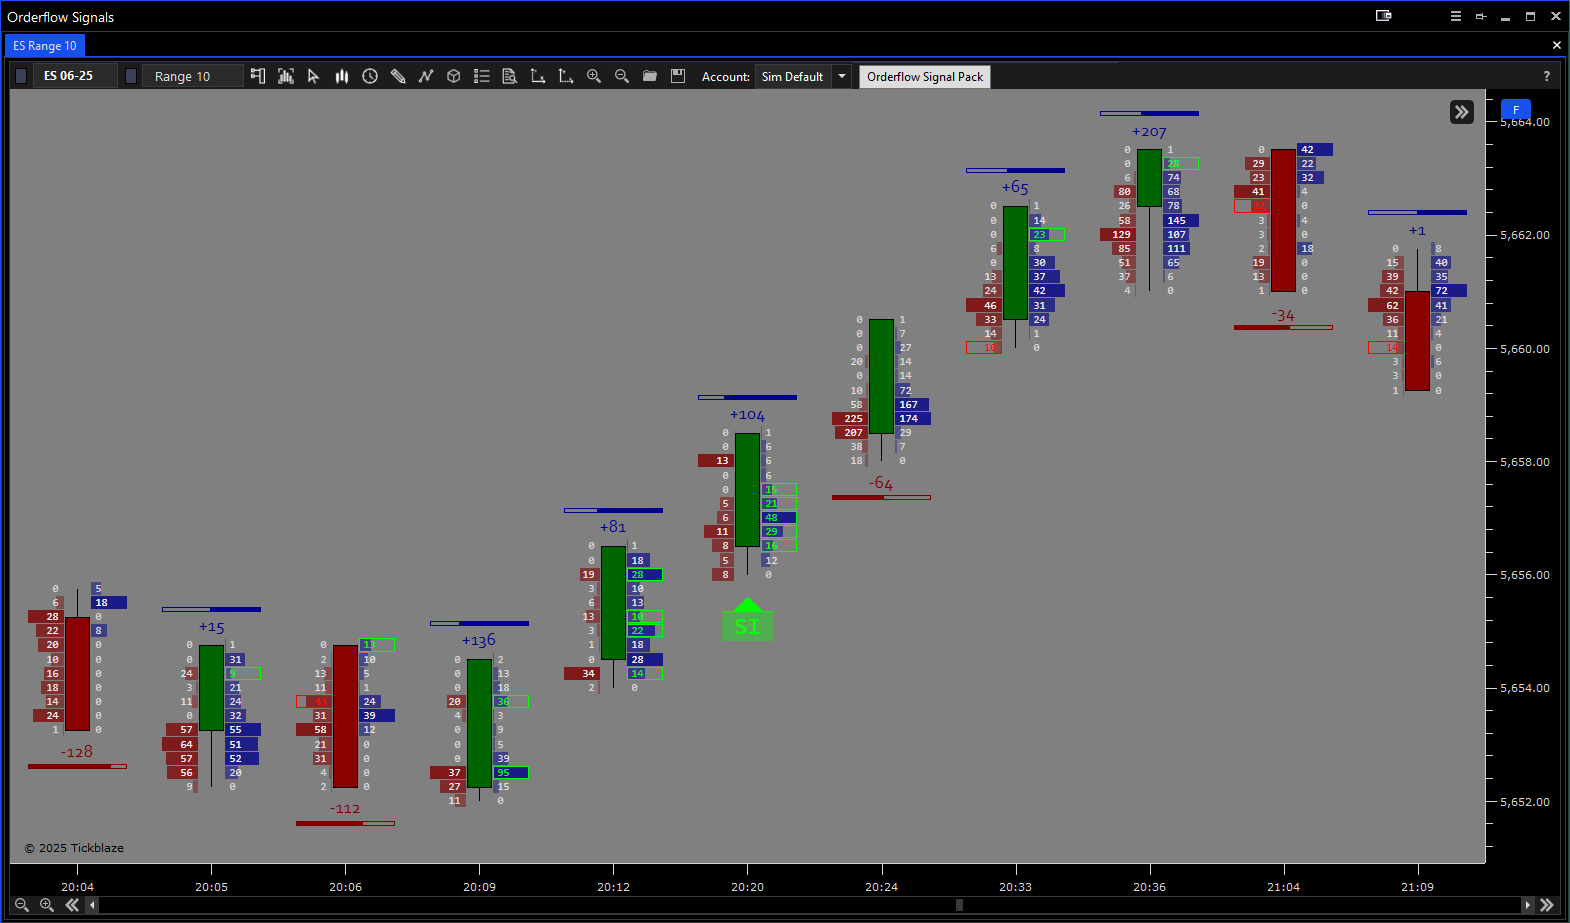Click the bottom-left zoom out magnifier
The image size is (1570, 923).
[22, 905]
